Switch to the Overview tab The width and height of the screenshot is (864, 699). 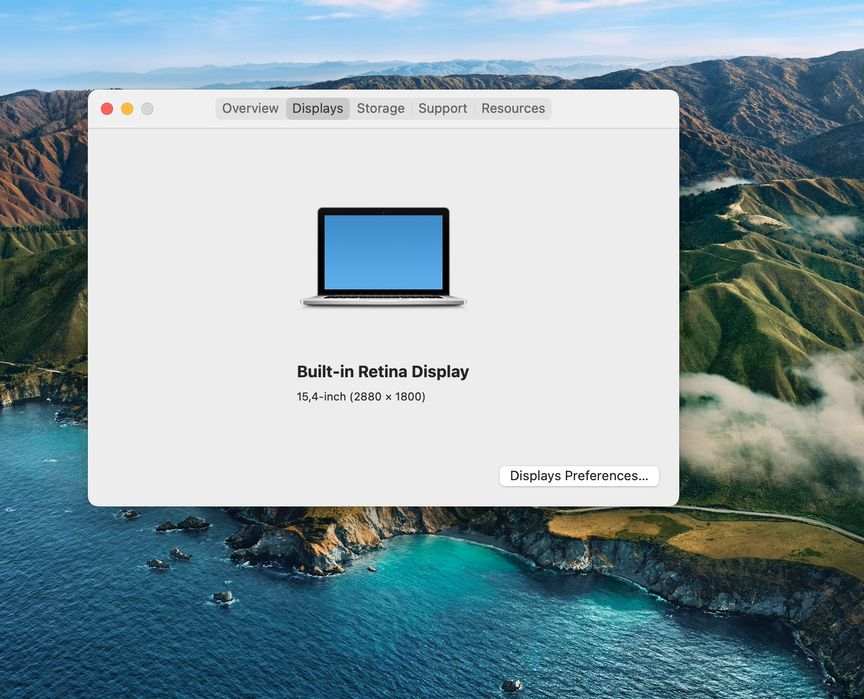point(250,109)
